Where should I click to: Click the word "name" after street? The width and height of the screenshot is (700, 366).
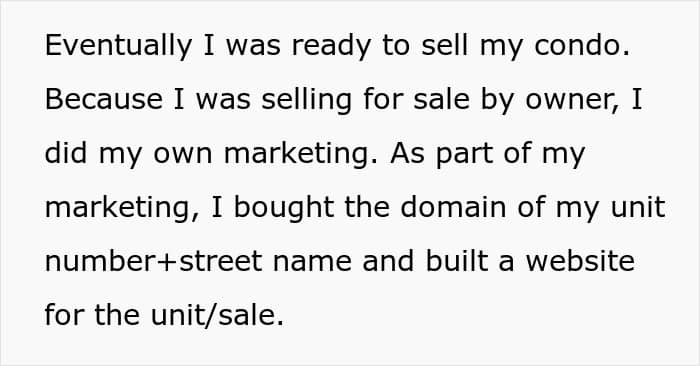pos(312,263)
